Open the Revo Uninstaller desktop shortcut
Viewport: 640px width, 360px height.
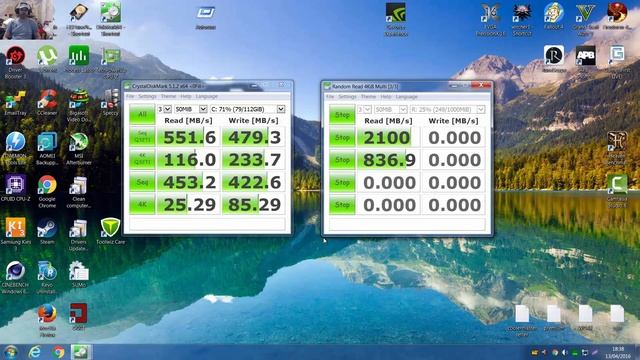(47, 277)
